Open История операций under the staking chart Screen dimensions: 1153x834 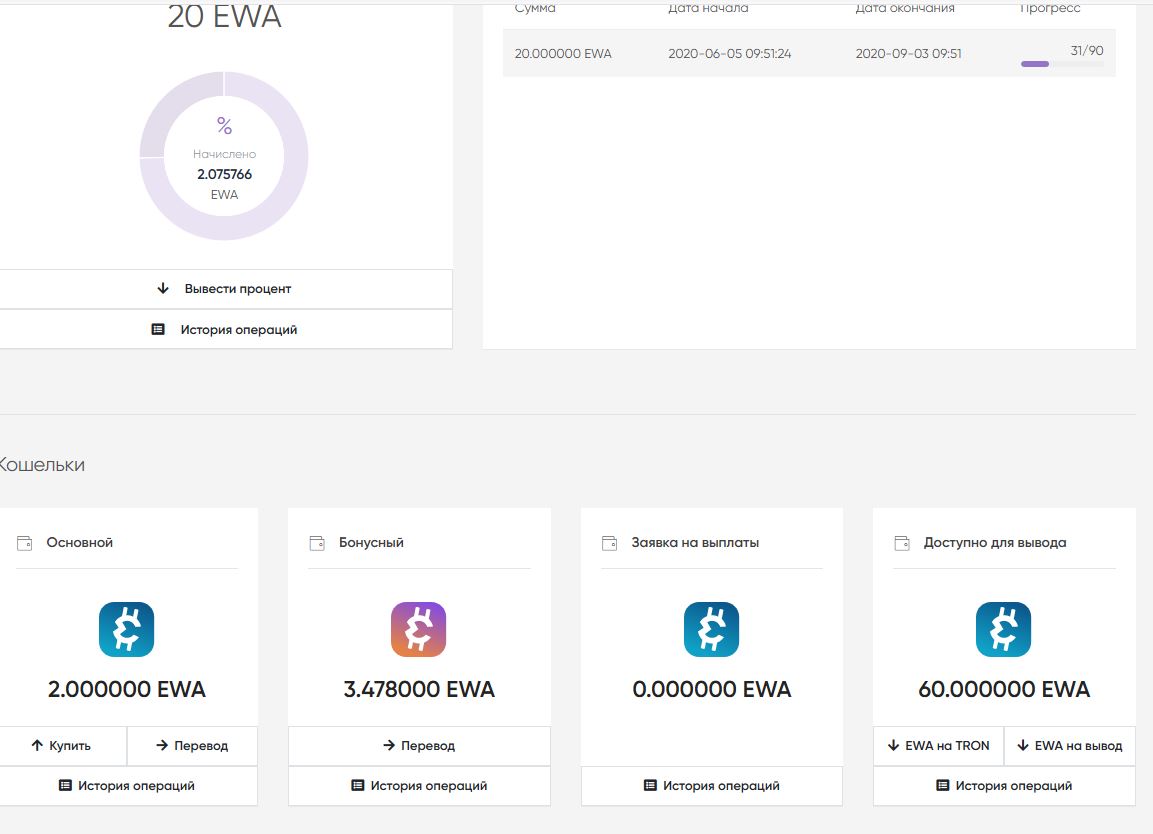click(224, 329)
